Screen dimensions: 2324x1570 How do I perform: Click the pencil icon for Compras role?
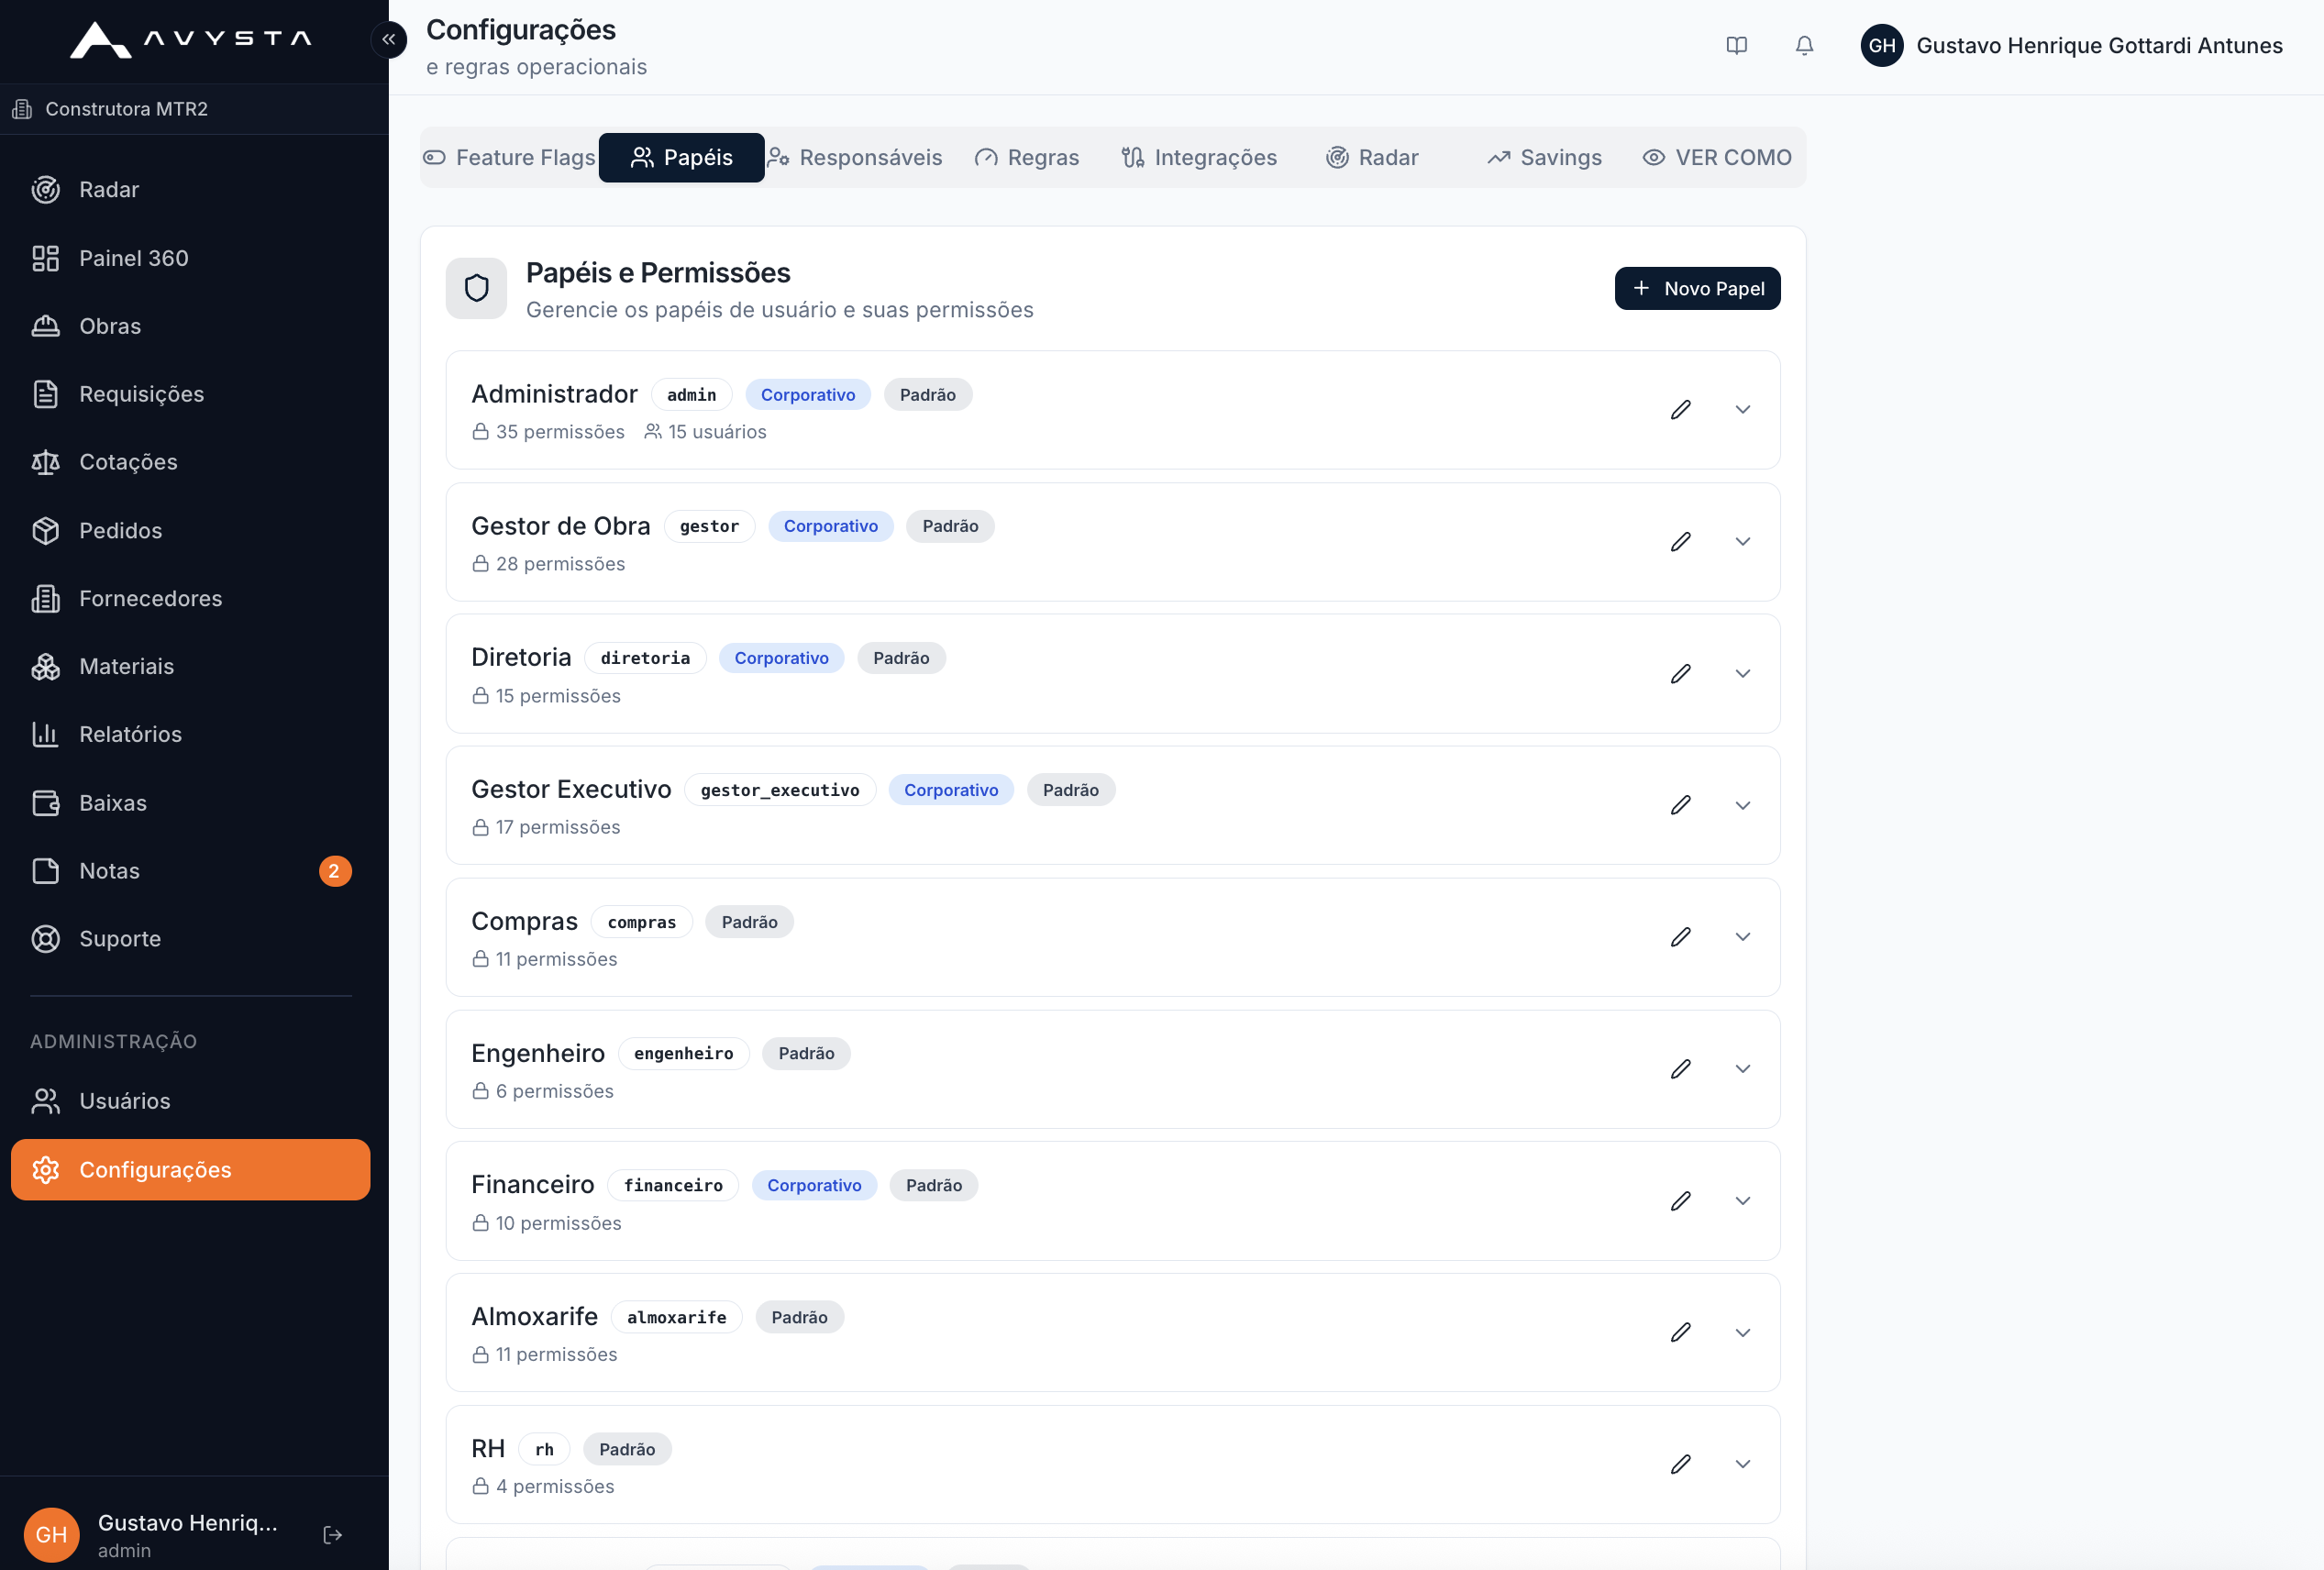pyautogui.click(x=1681, y=937)
